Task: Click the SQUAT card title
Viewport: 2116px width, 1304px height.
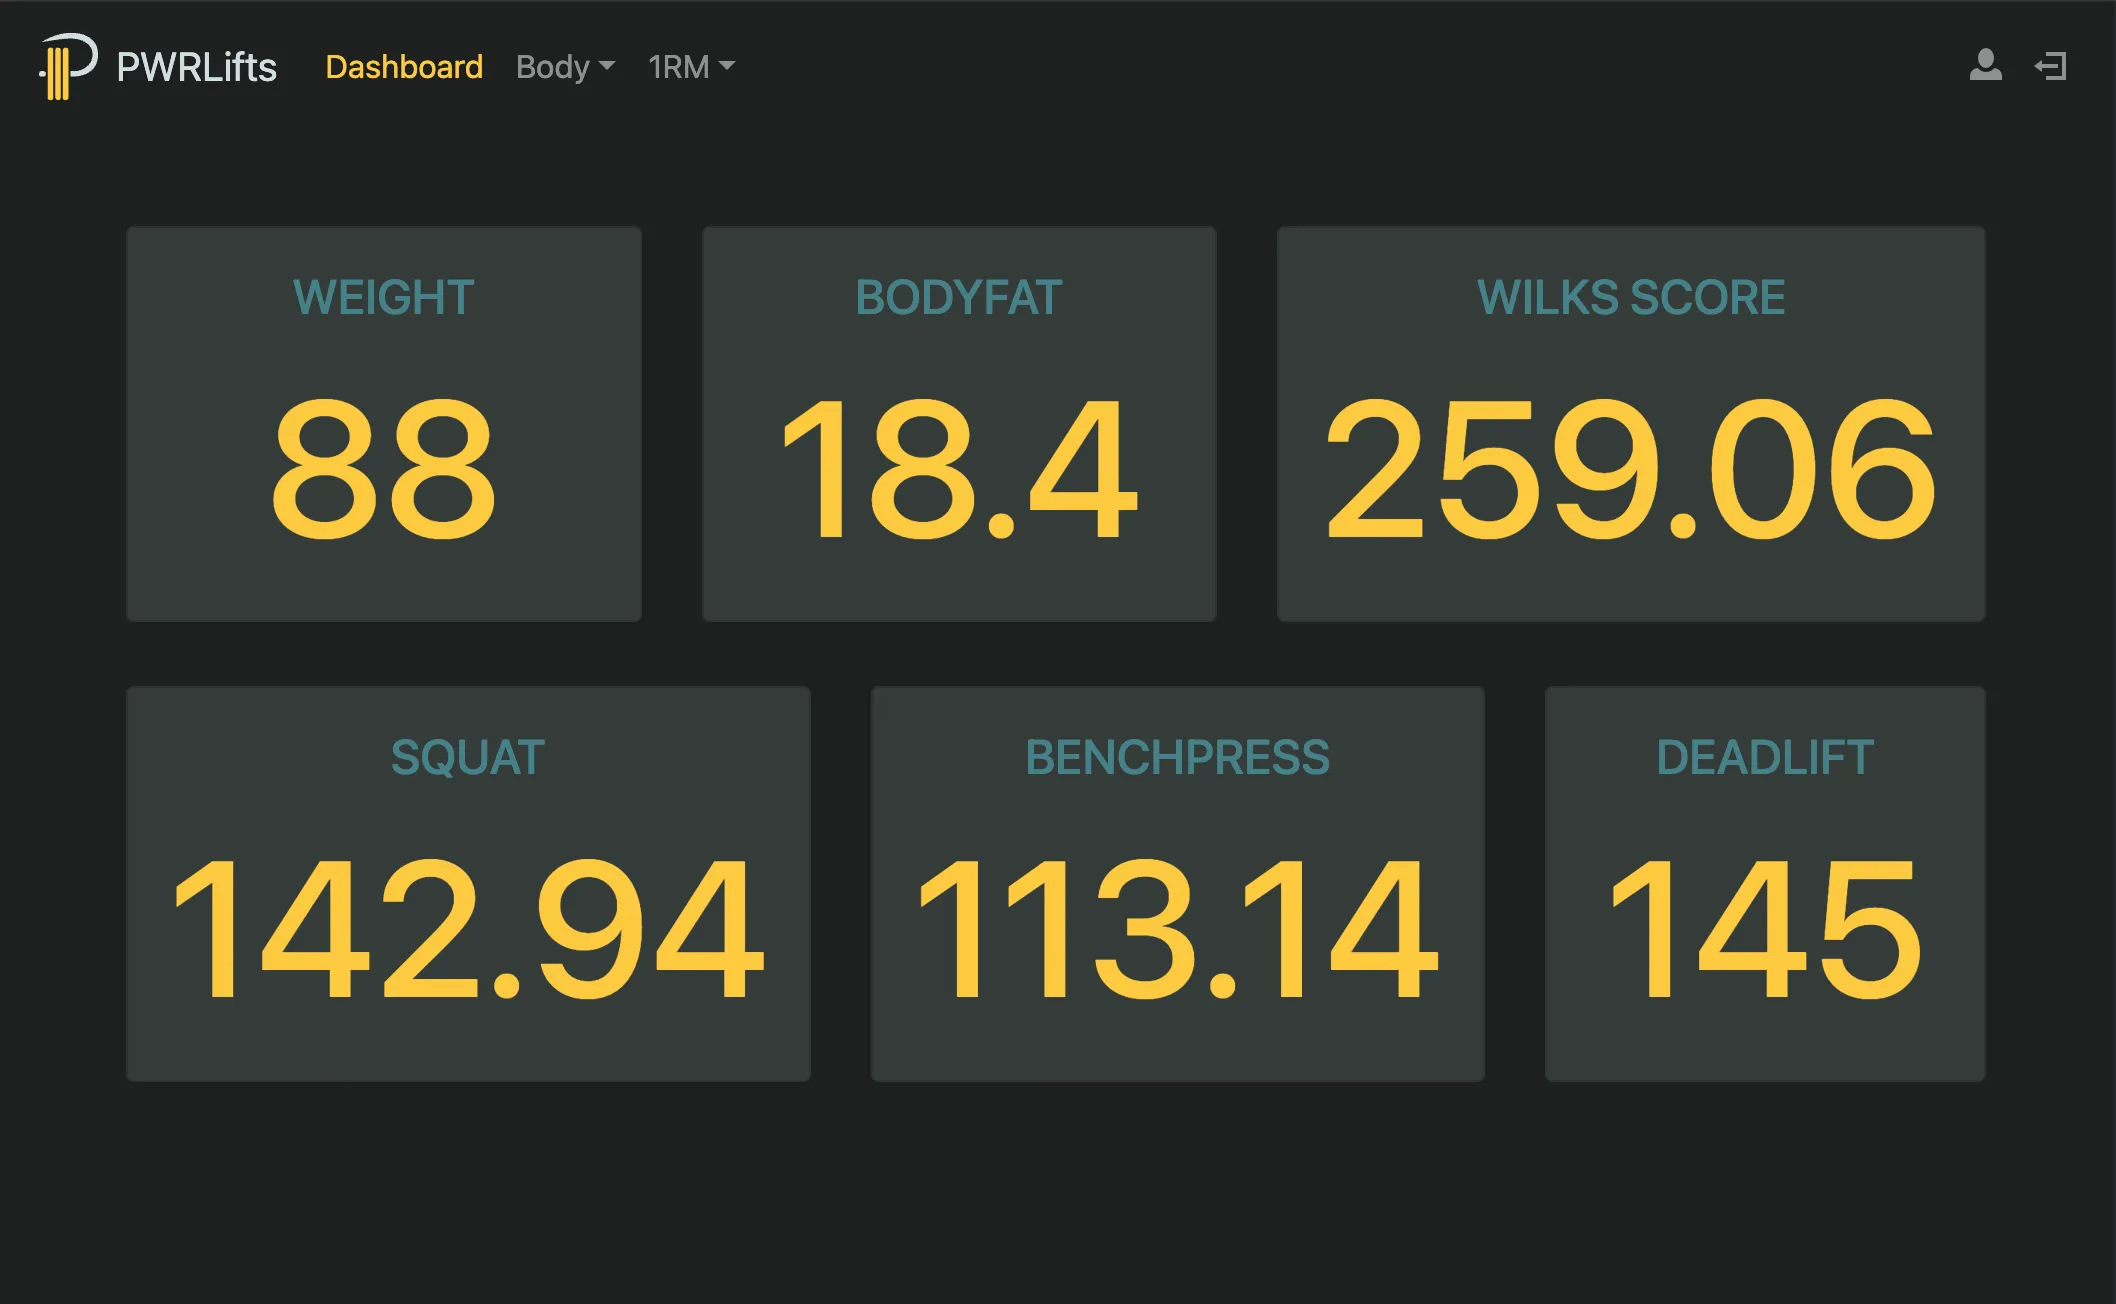Action: [468, 757]
